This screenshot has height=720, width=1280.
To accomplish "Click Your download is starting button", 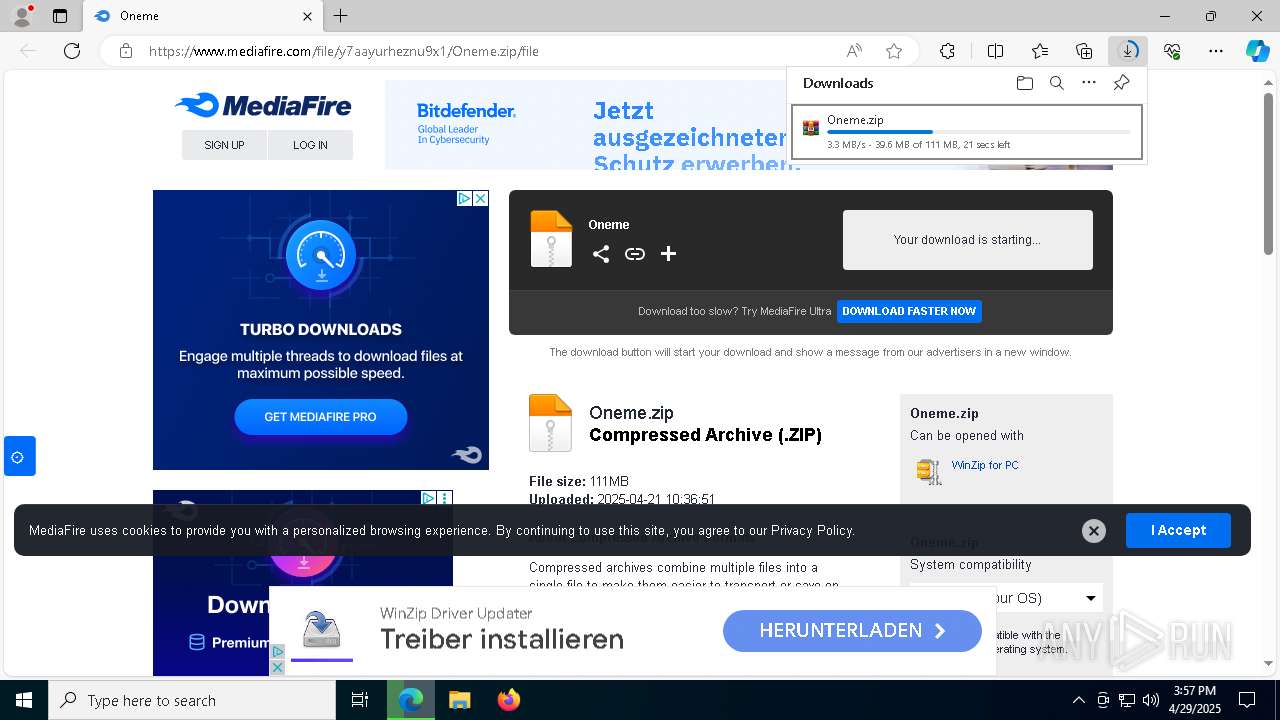I will click(967, 240).
